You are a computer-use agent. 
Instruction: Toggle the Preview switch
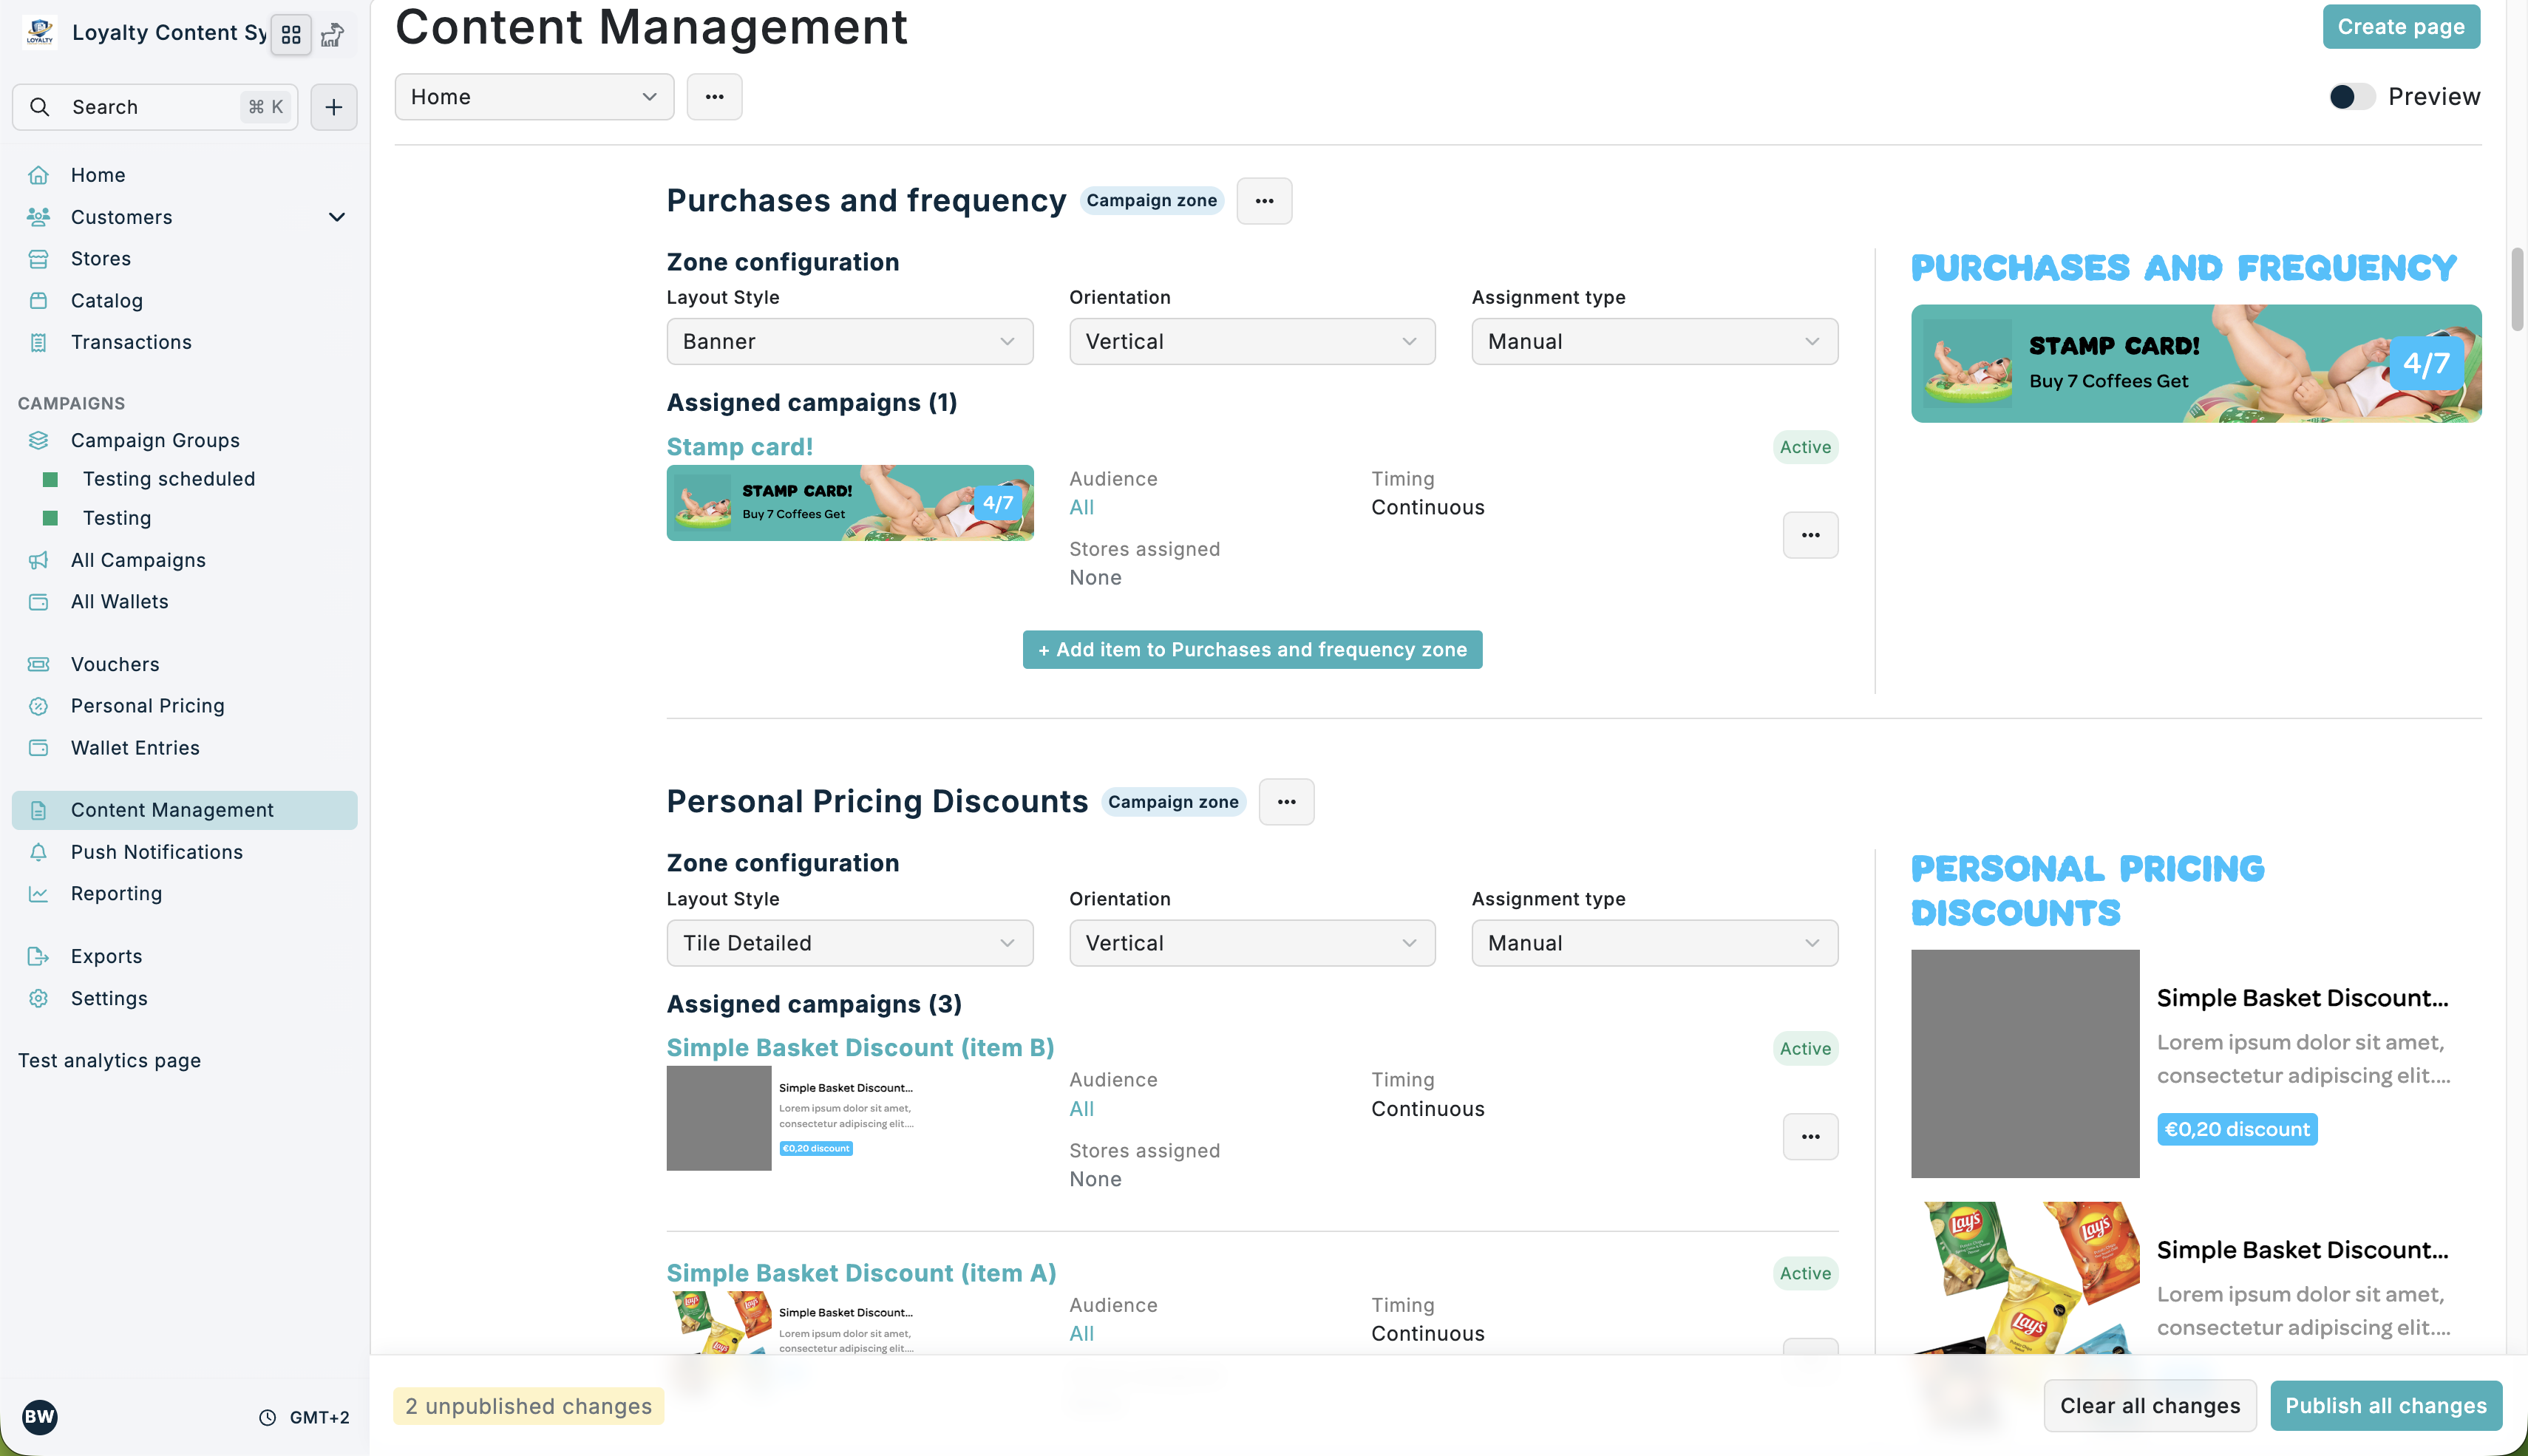pos(2351,97)
